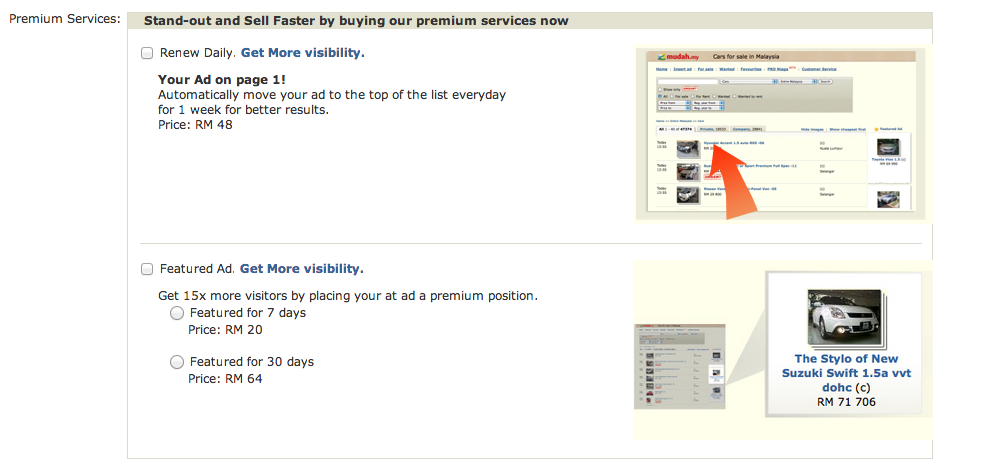Click the Featured Ad star icon in preview
The width and height of the screenshot is (983, 476).
pyautogui.click(x=876, y=129)
